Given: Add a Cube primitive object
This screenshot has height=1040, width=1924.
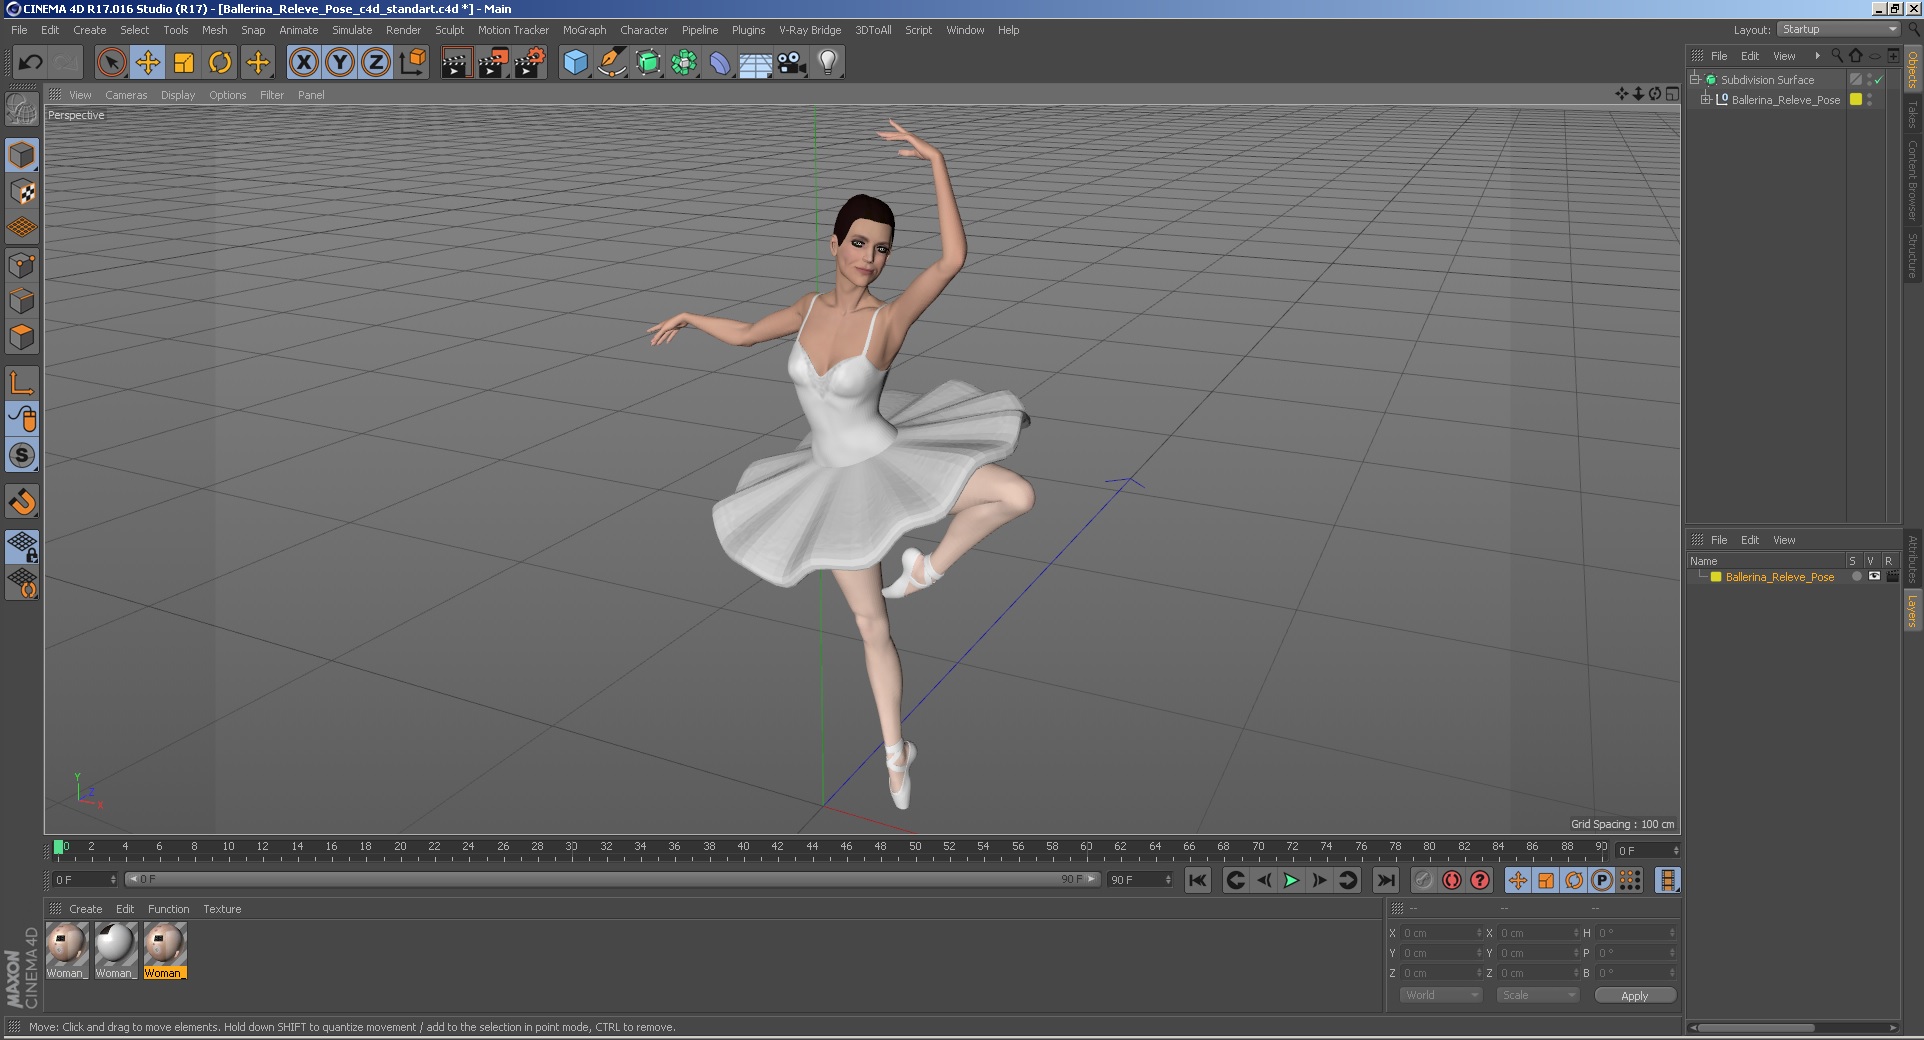Looking at the screenshot, I should click(575, 62).
